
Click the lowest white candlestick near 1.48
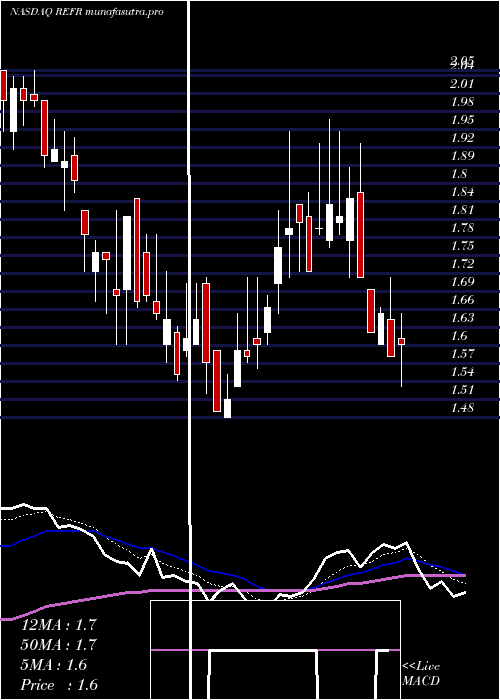(227, 408)
